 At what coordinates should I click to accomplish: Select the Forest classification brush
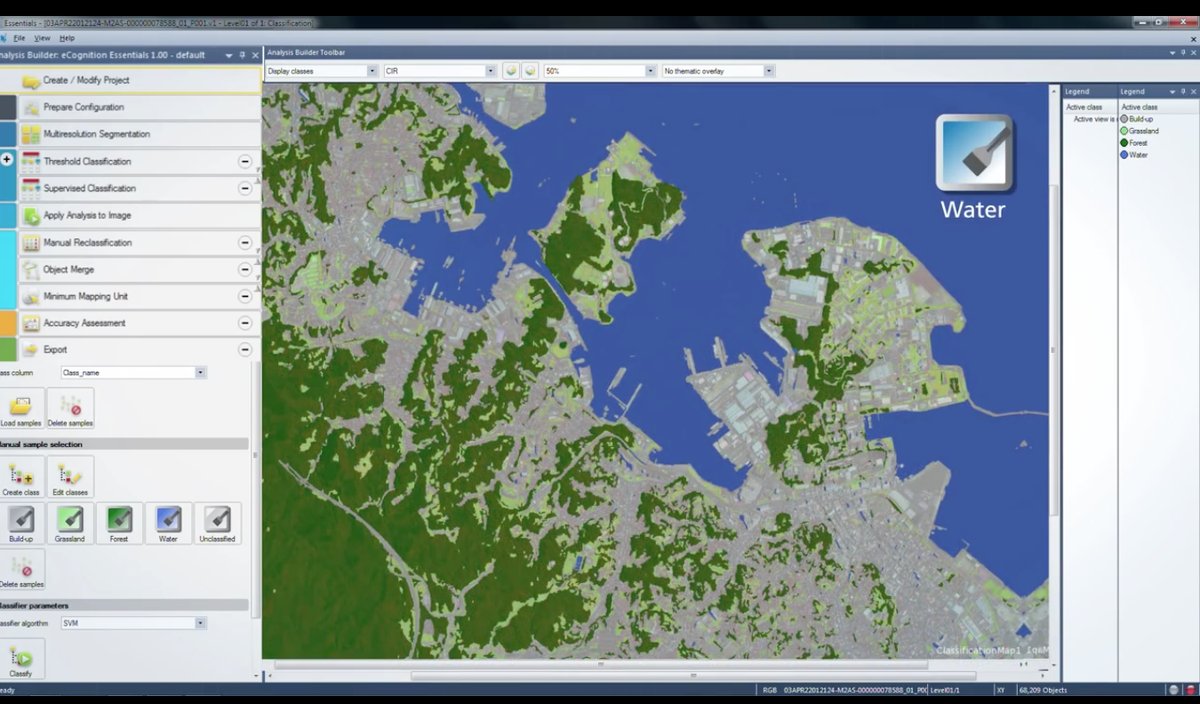[x=119, y=520]
